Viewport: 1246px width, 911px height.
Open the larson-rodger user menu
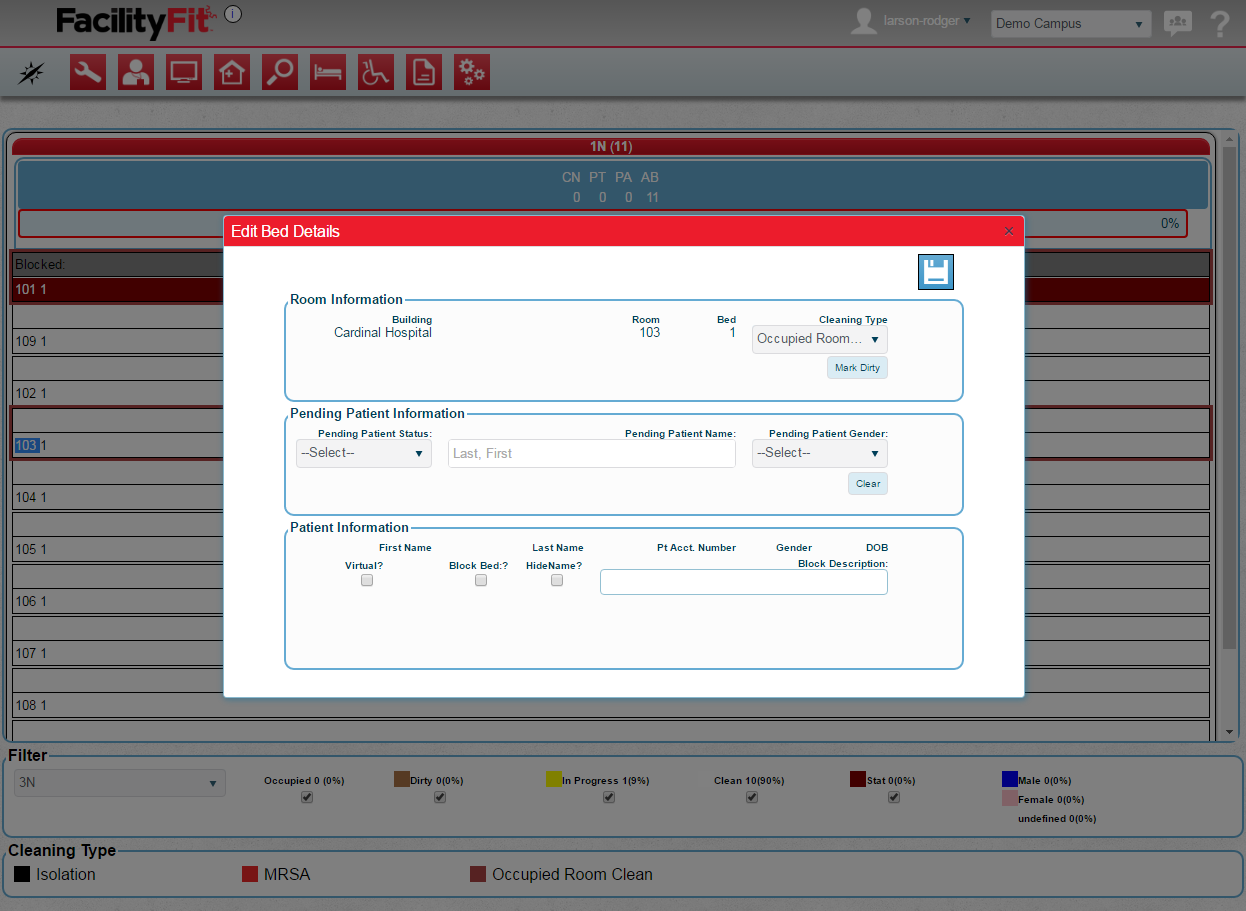926,21
